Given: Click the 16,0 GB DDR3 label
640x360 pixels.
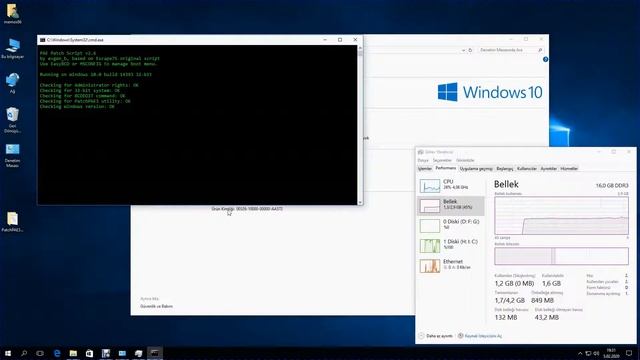Looking at the screenshot, I should 612,185.
